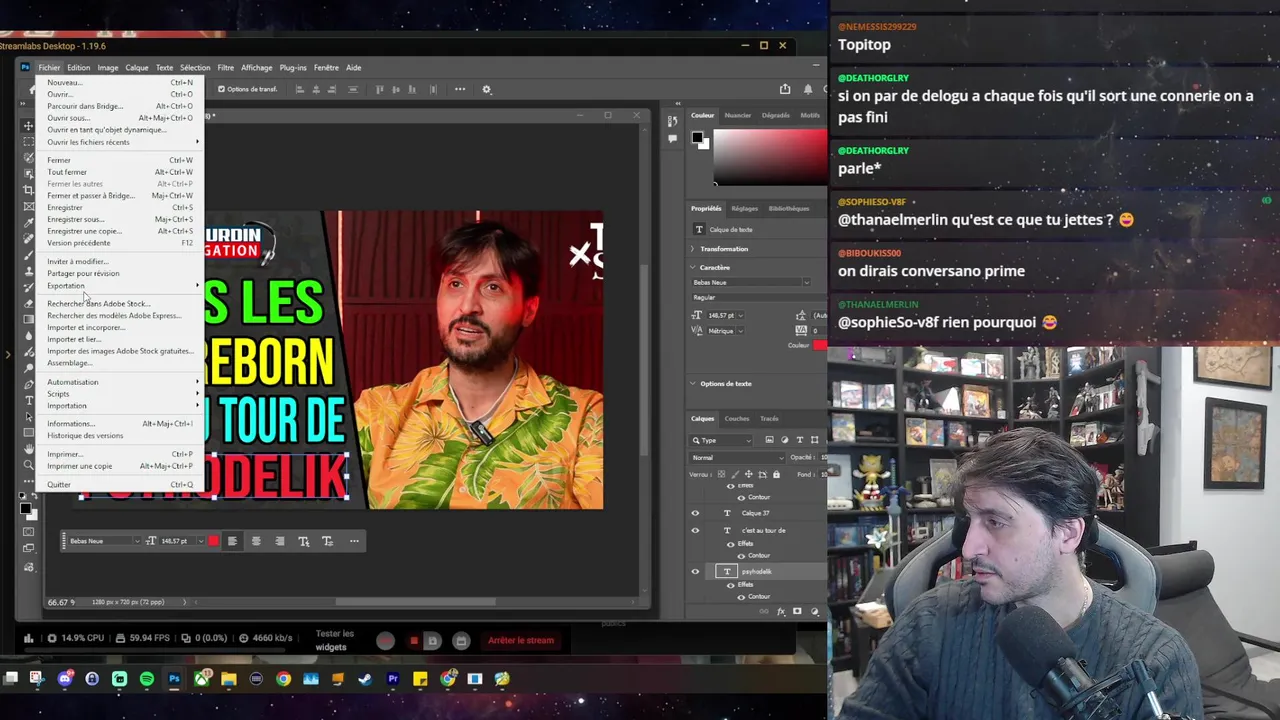The height and width of the screenshot is (720, 1280).
Task: Open the Fenêtre menu
Action: coord(326,68)
